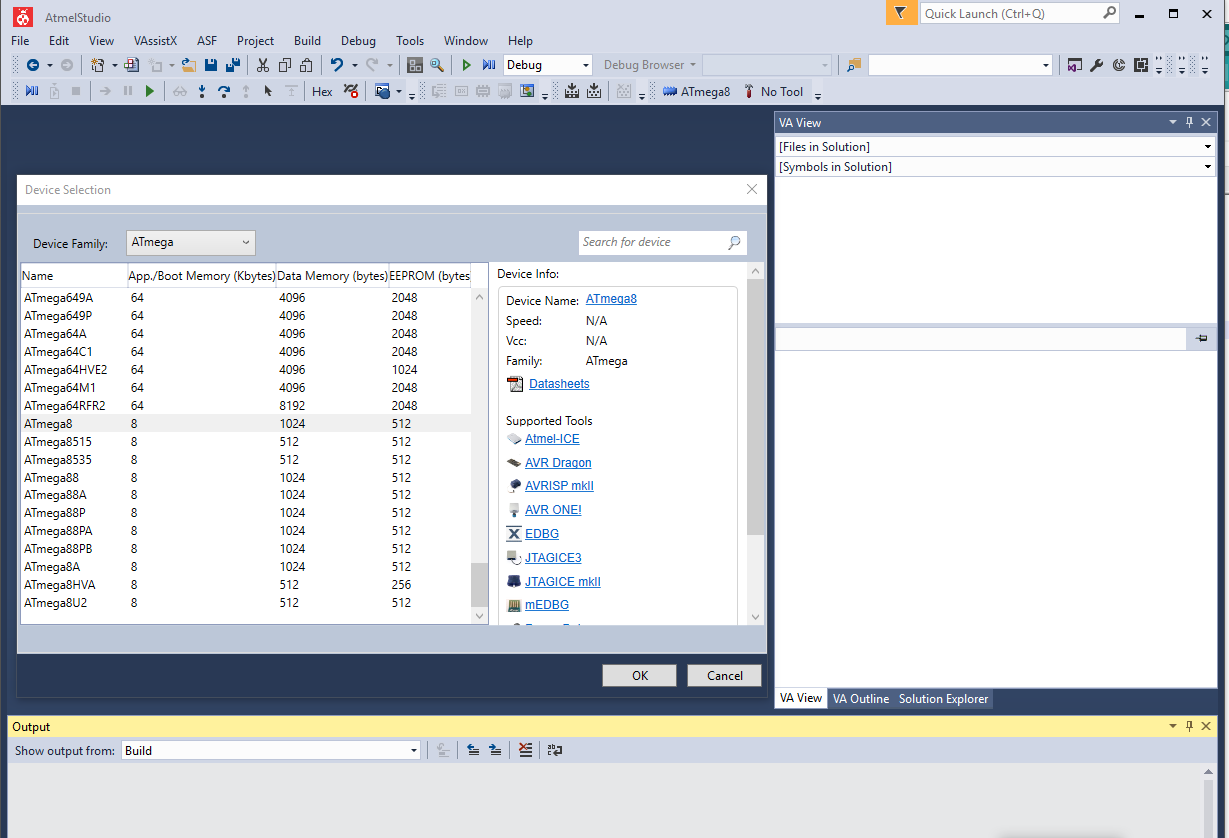Expand the Show output from Build dropdown
The image size is (1229, 838).
point(270,750)
